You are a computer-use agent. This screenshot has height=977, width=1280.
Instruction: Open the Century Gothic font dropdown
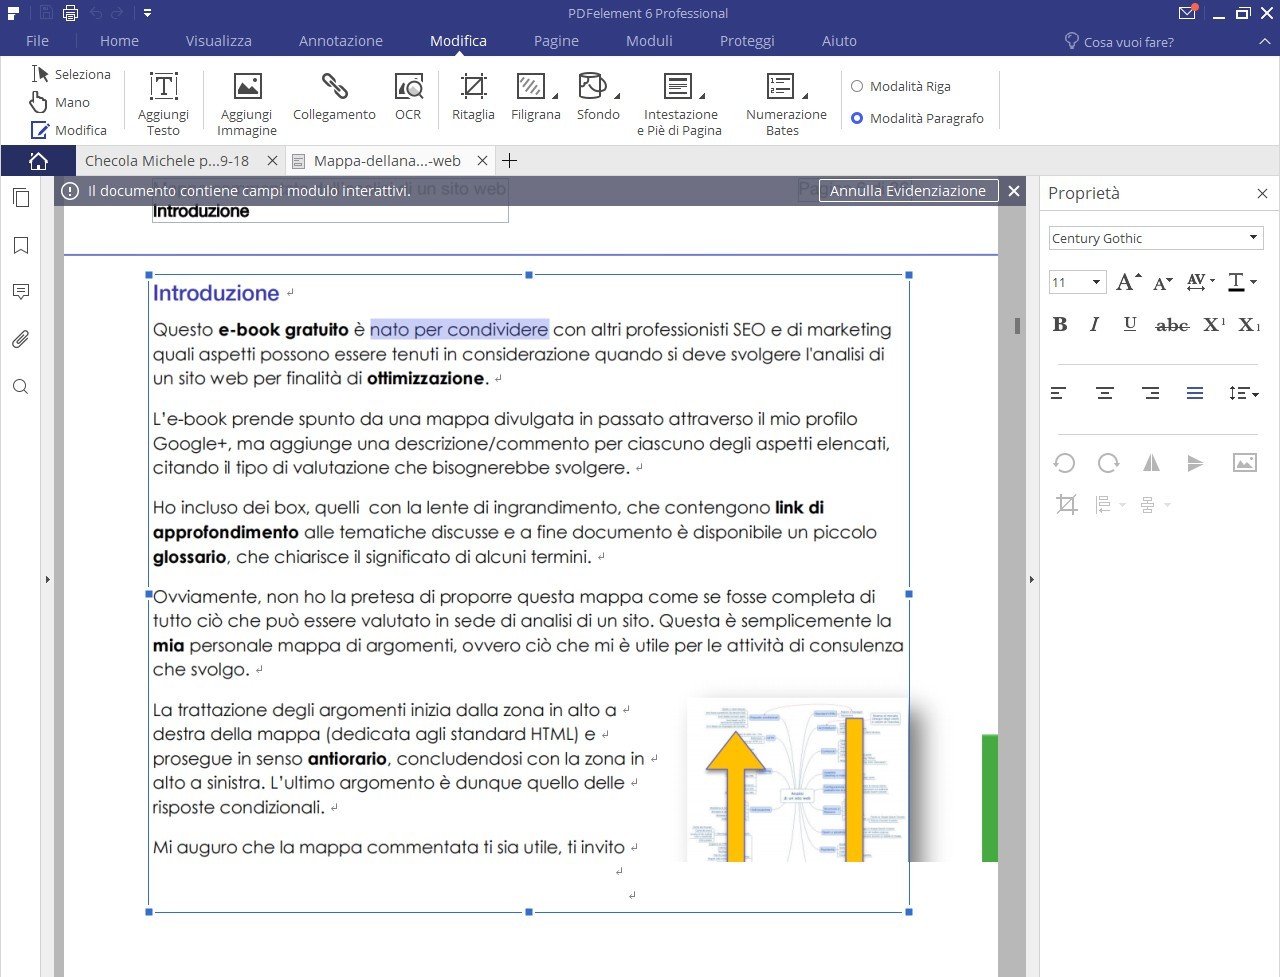tap(1253, 238)
